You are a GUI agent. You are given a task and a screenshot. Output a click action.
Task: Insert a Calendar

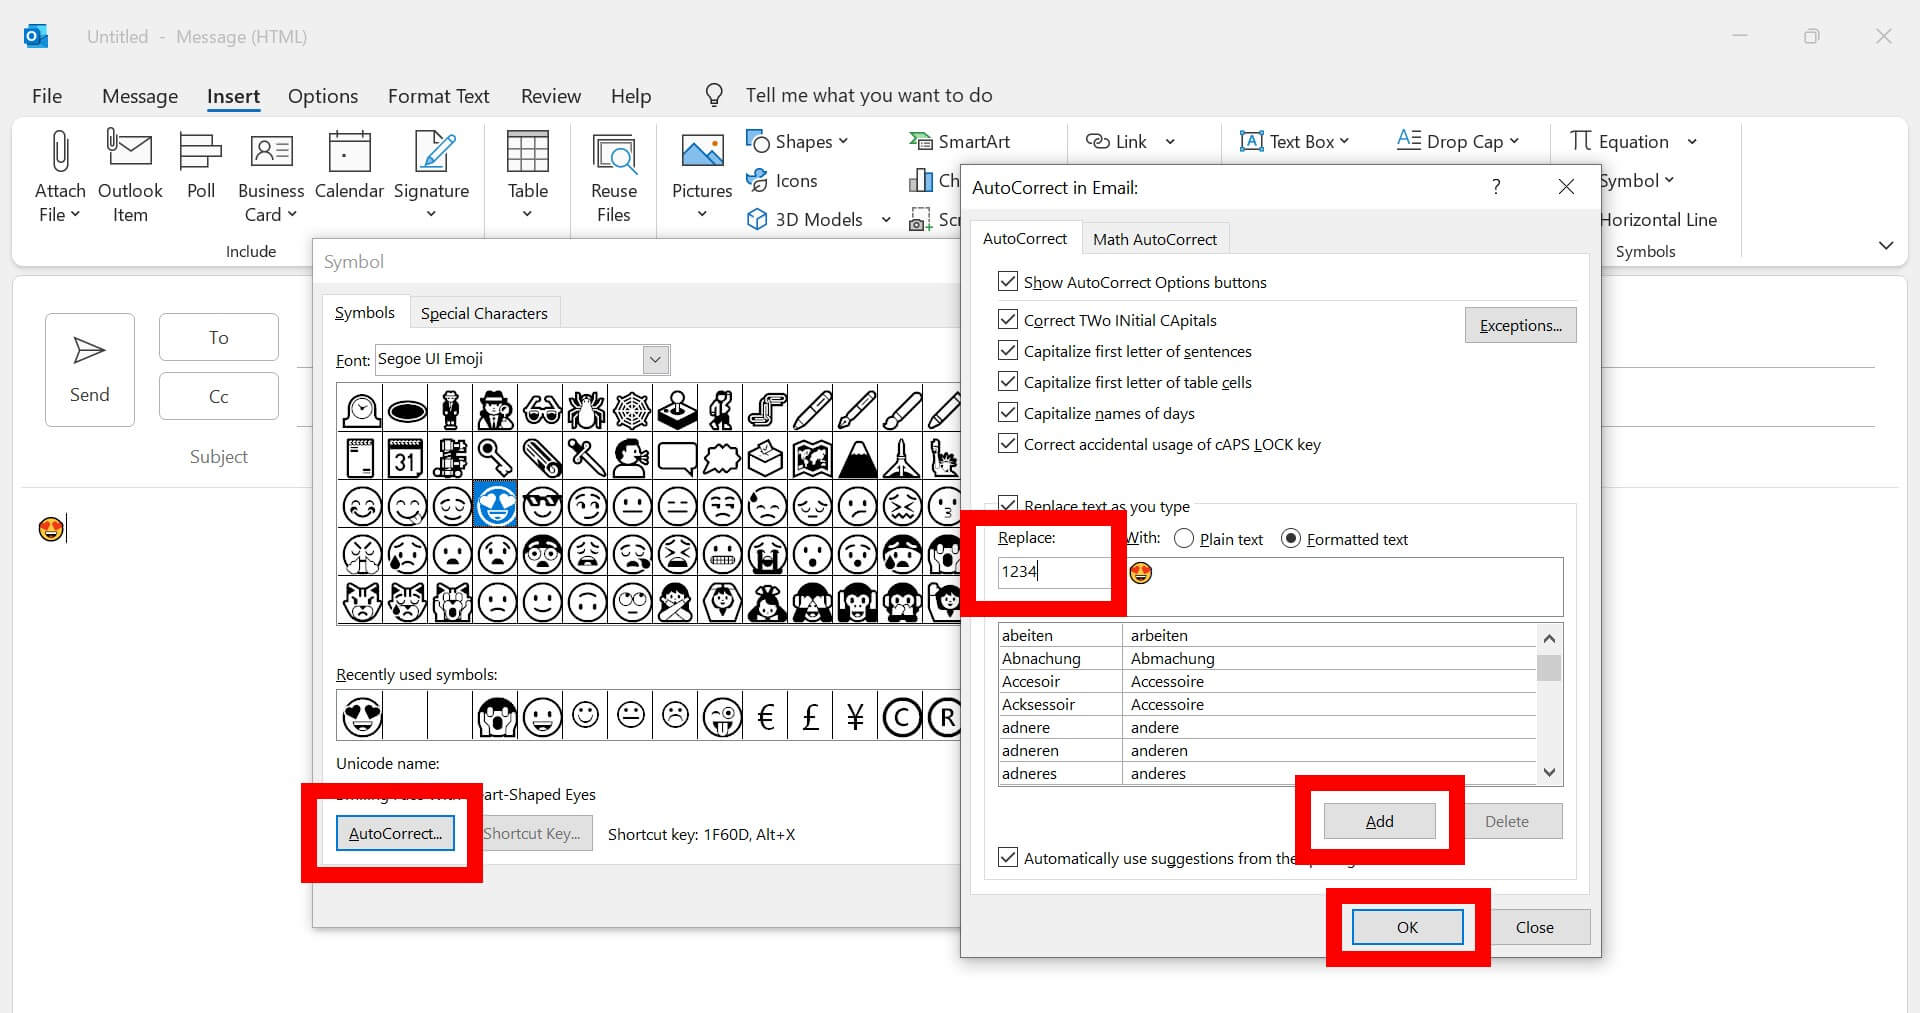[349, 165]
